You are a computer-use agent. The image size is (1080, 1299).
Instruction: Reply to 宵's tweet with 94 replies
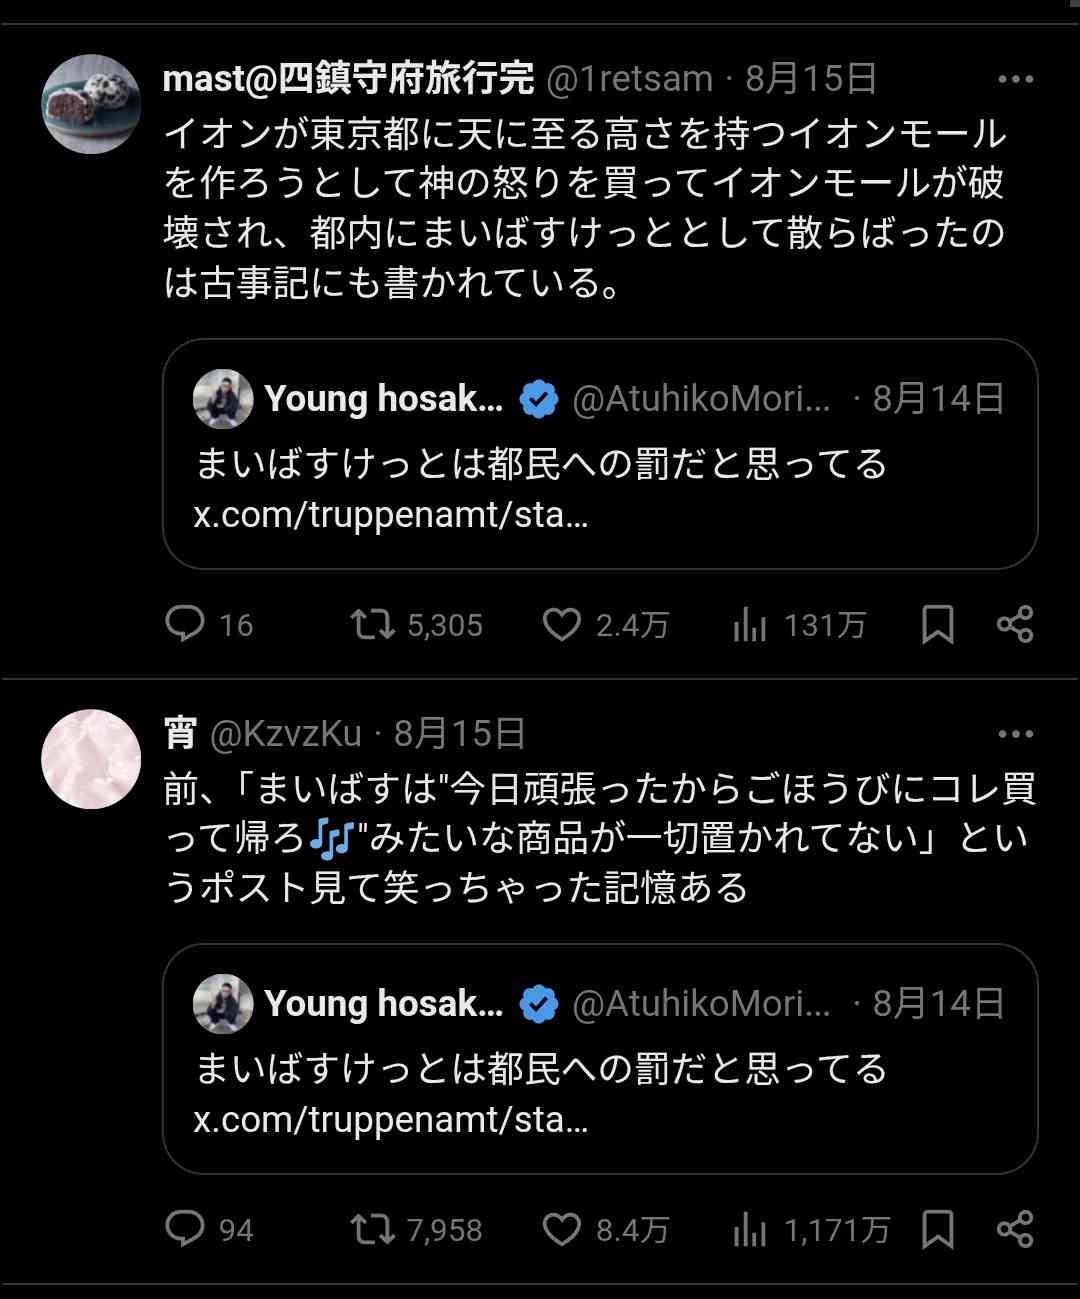point(185,1229)
